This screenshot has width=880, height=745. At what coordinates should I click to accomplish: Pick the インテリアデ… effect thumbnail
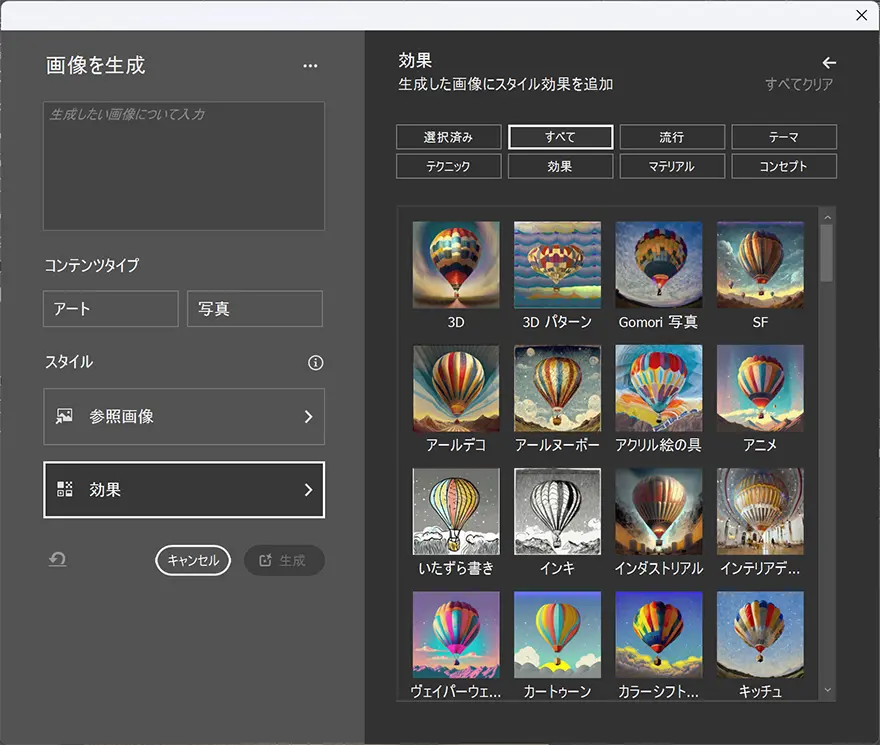(760, 511)
